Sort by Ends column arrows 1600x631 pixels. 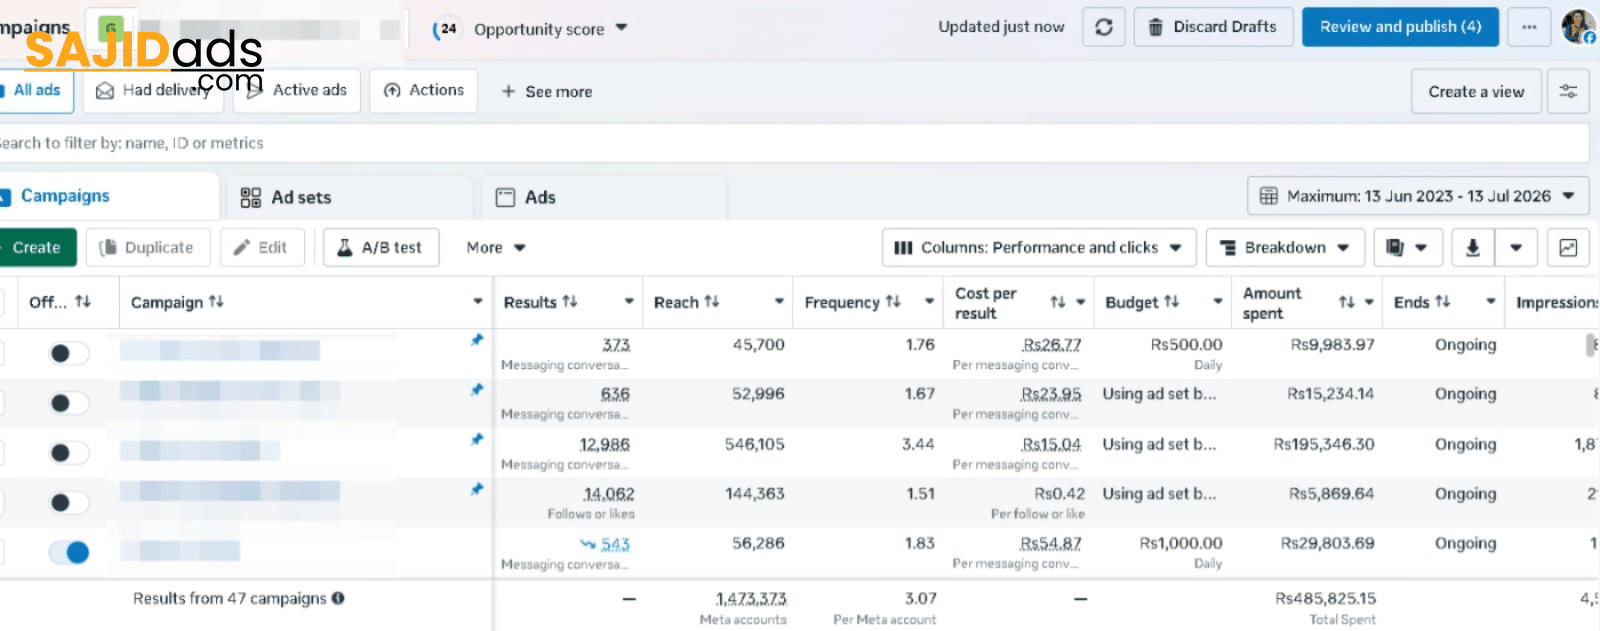pos(1442,302)
